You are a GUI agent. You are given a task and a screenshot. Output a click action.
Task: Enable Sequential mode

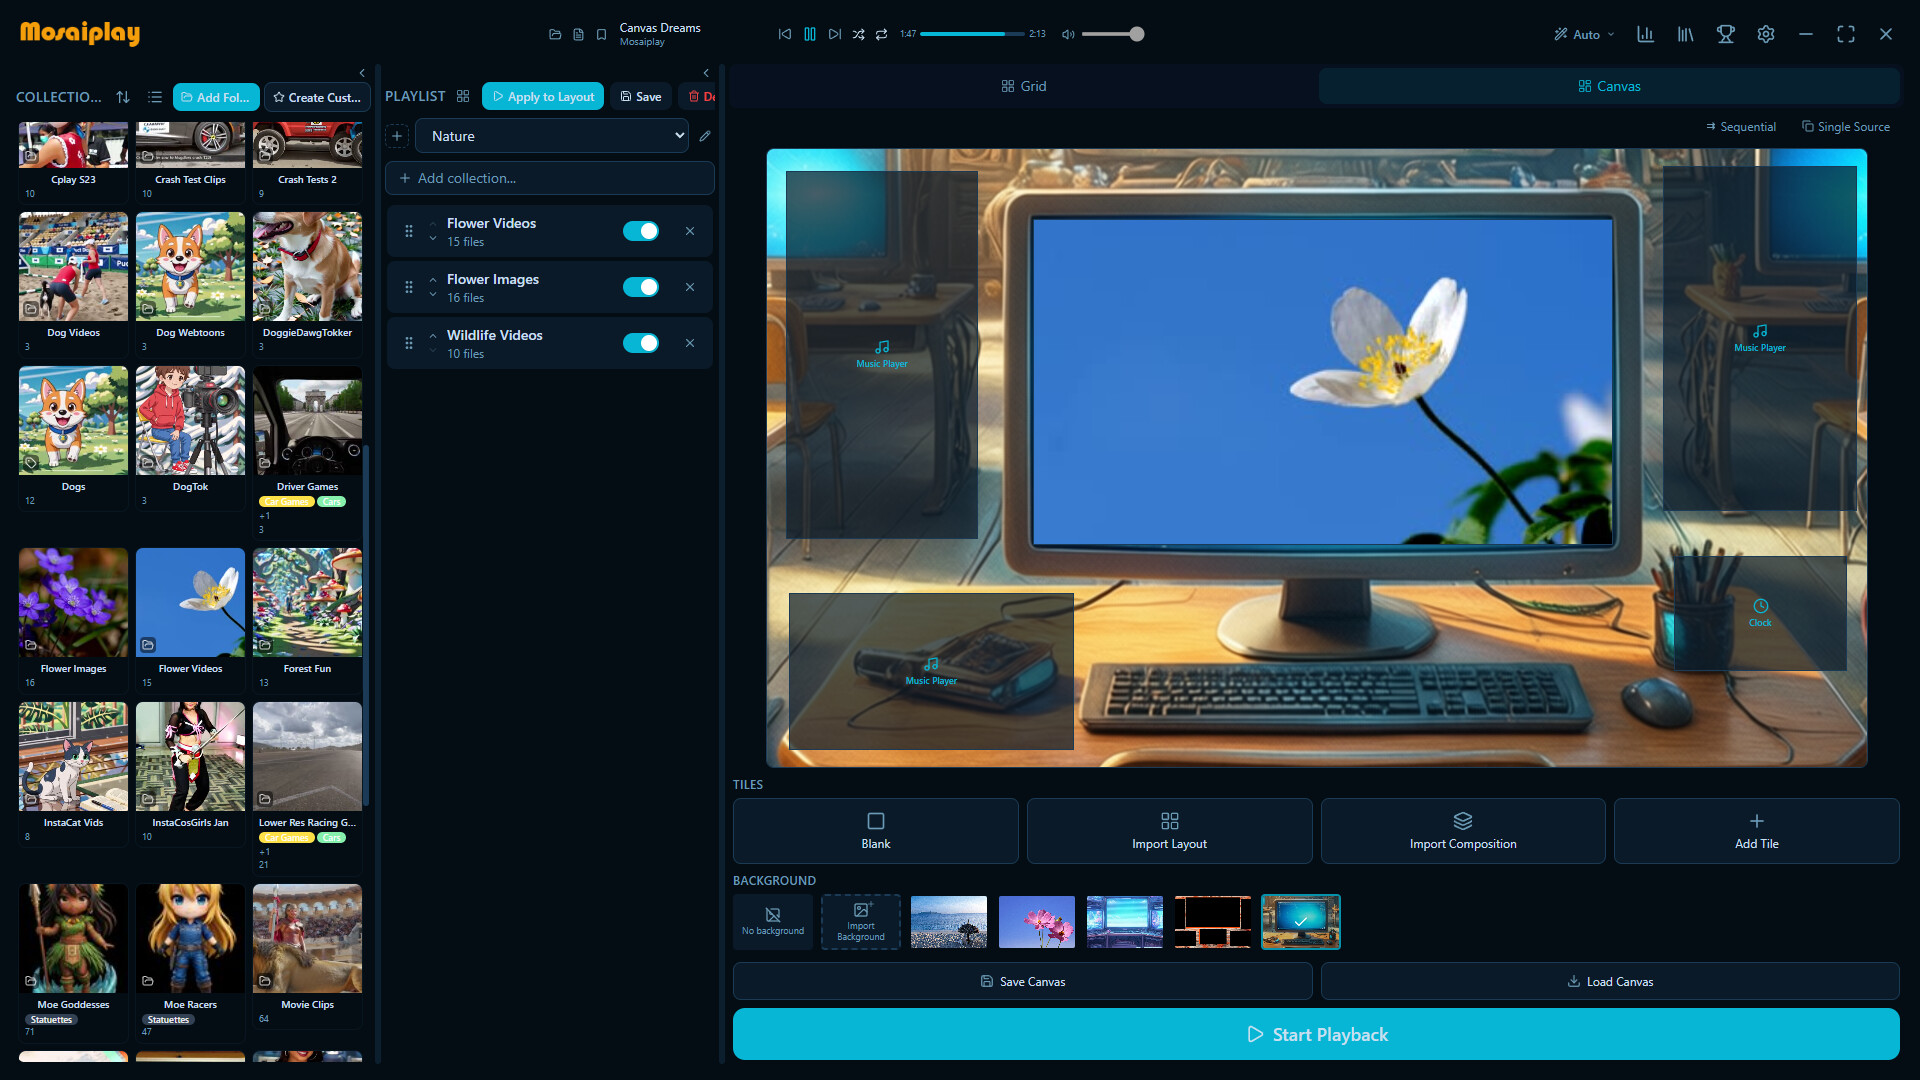click(x=1741, y=127)
